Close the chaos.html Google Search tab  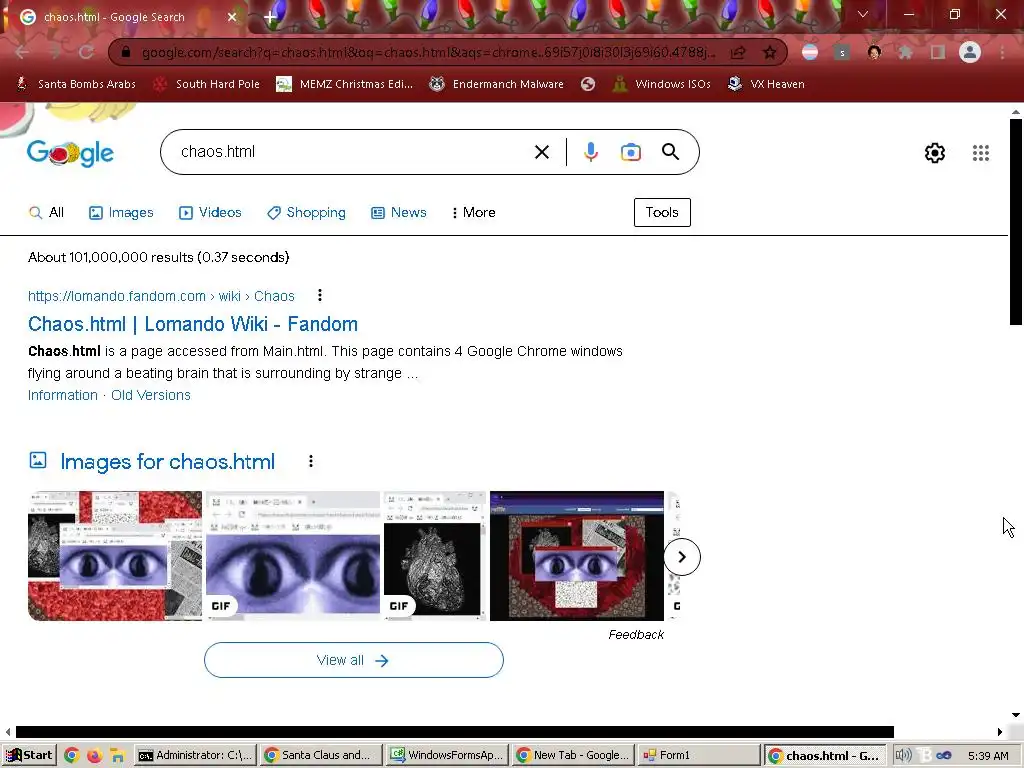[232, 17]
